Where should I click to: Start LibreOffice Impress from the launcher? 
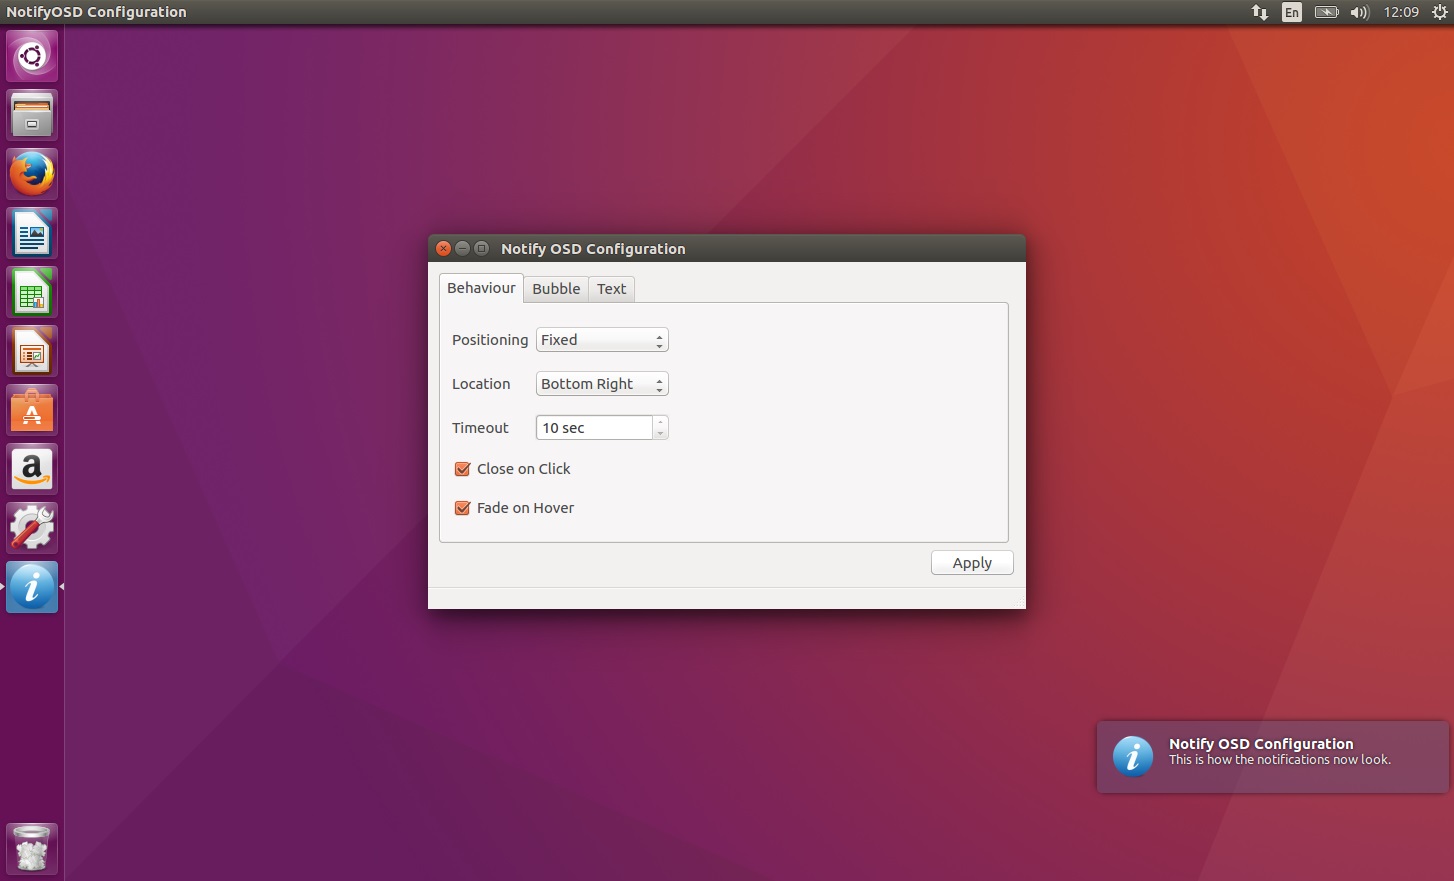coord(32,352)
